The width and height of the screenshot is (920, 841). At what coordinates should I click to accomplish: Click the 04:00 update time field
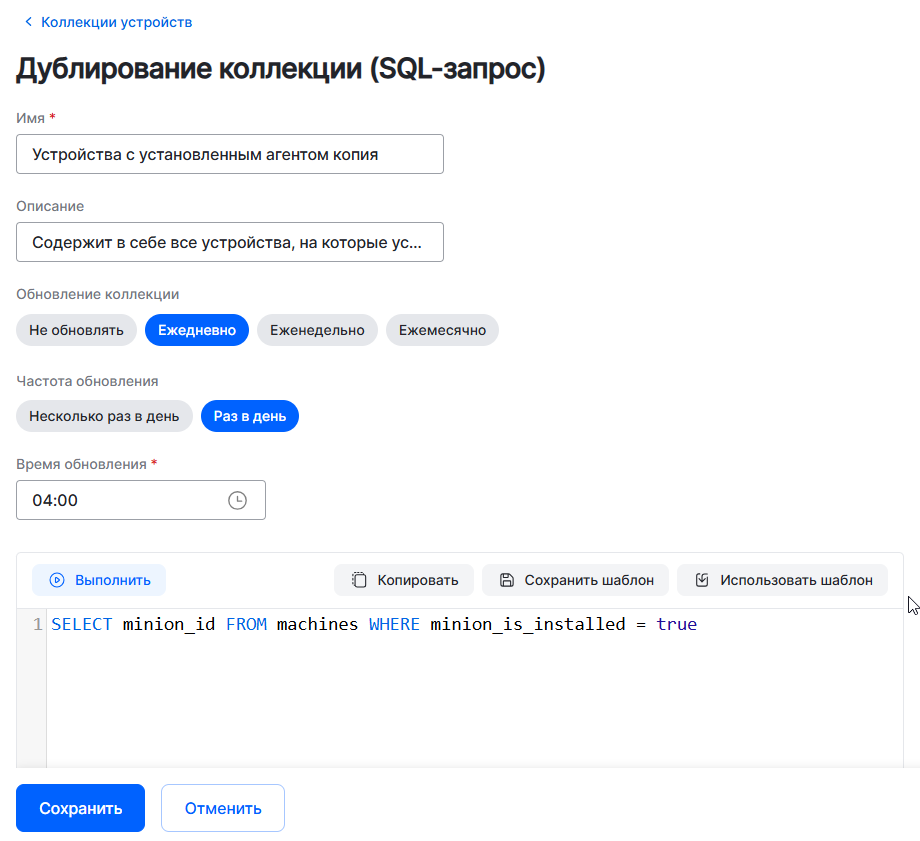120,500
